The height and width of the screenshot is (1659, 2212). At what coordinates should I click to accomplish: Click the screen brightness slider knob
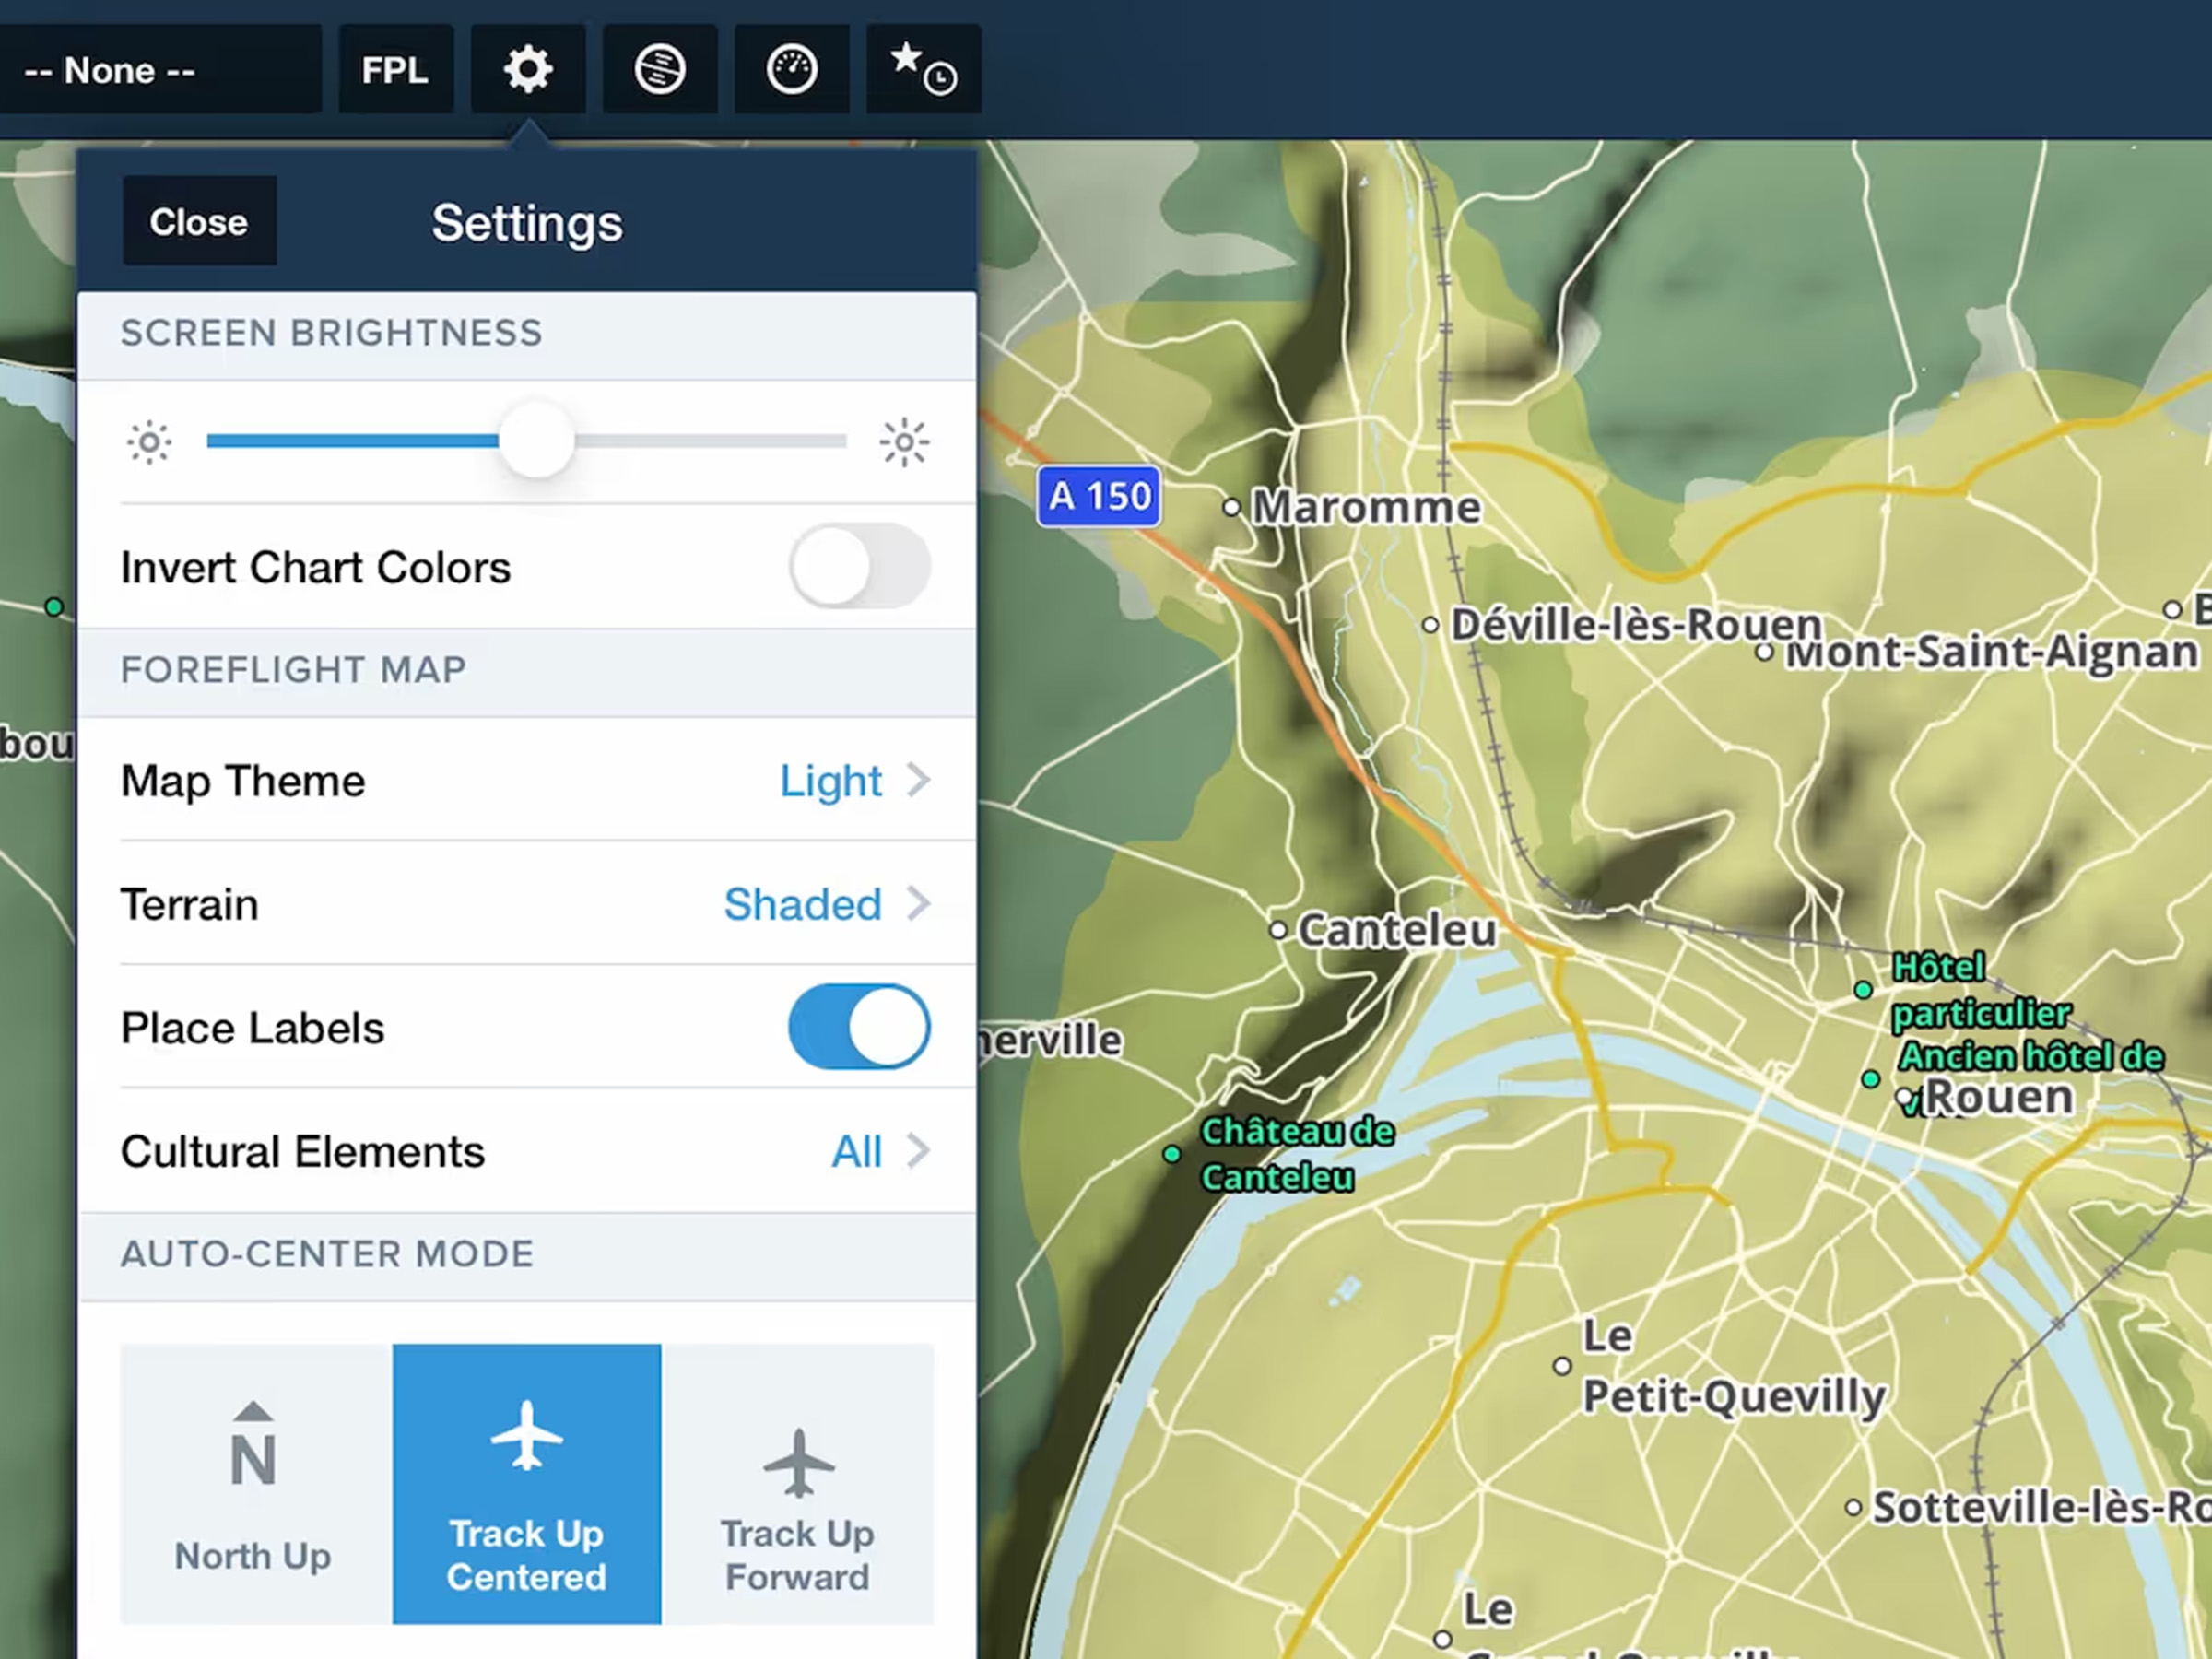537,441
